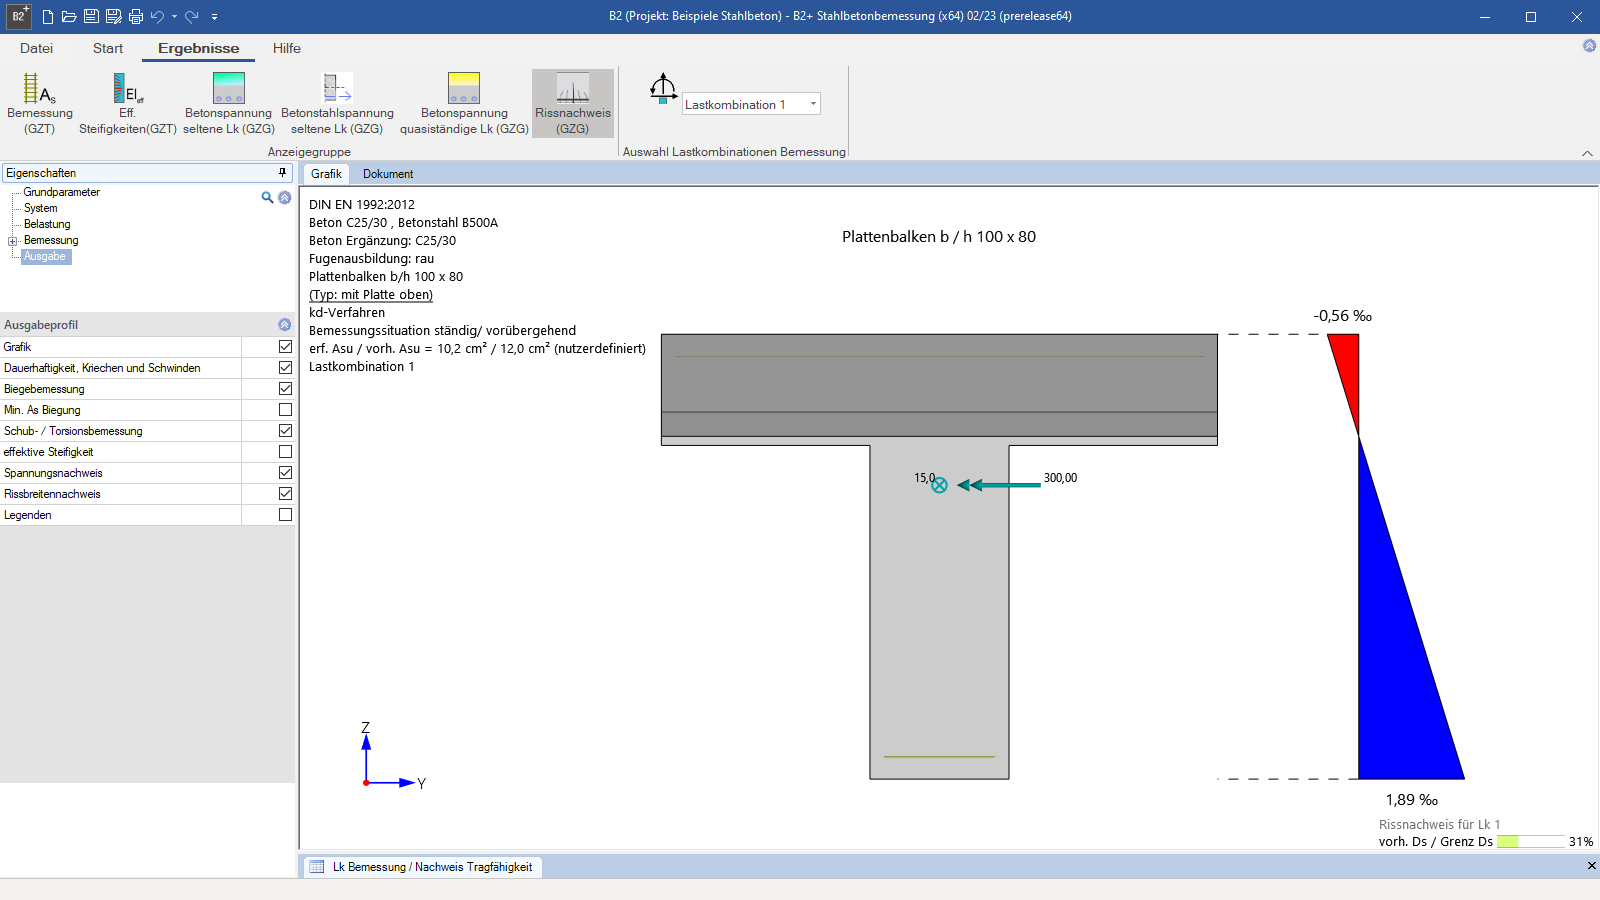Screen dimensions: 1600x900
Task: Open the Hilfe ribbon tab
Action: 287,48
